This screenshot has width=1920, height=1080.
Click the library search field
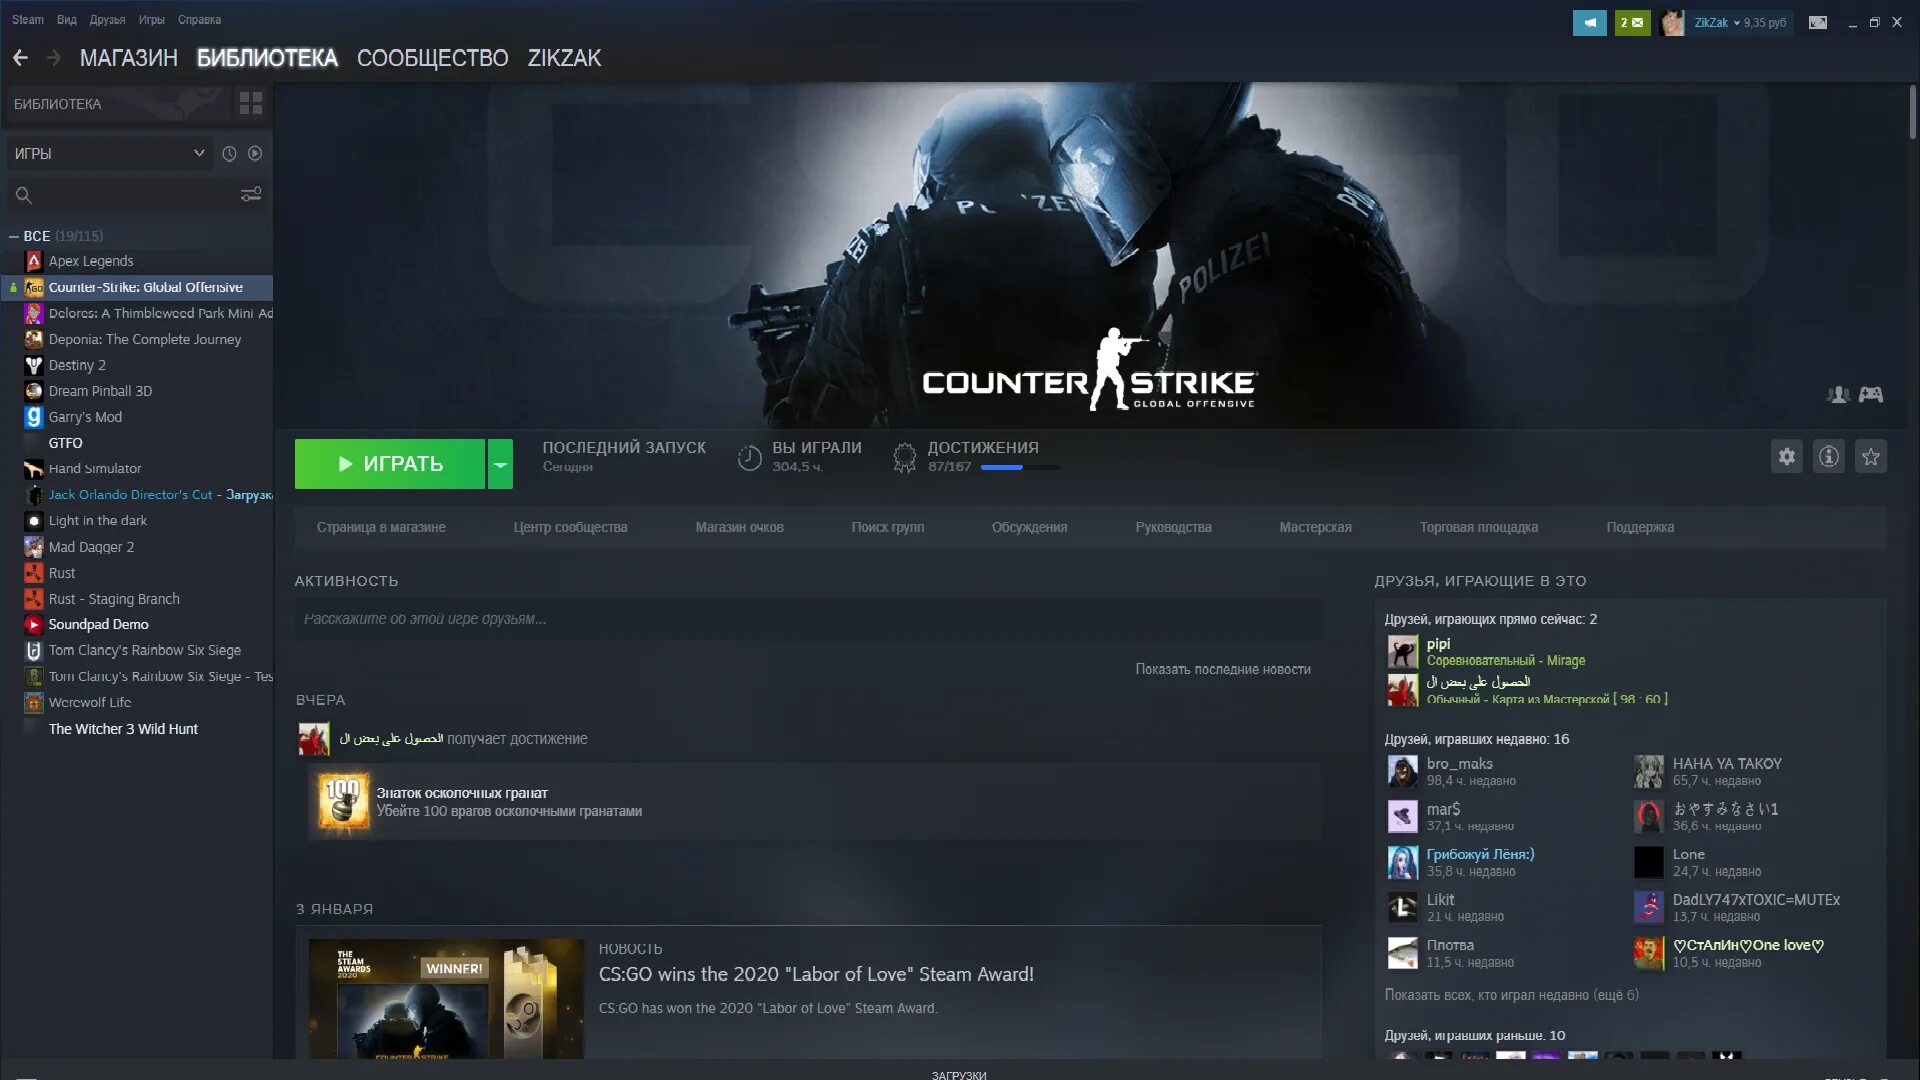[x=137, y=195]
